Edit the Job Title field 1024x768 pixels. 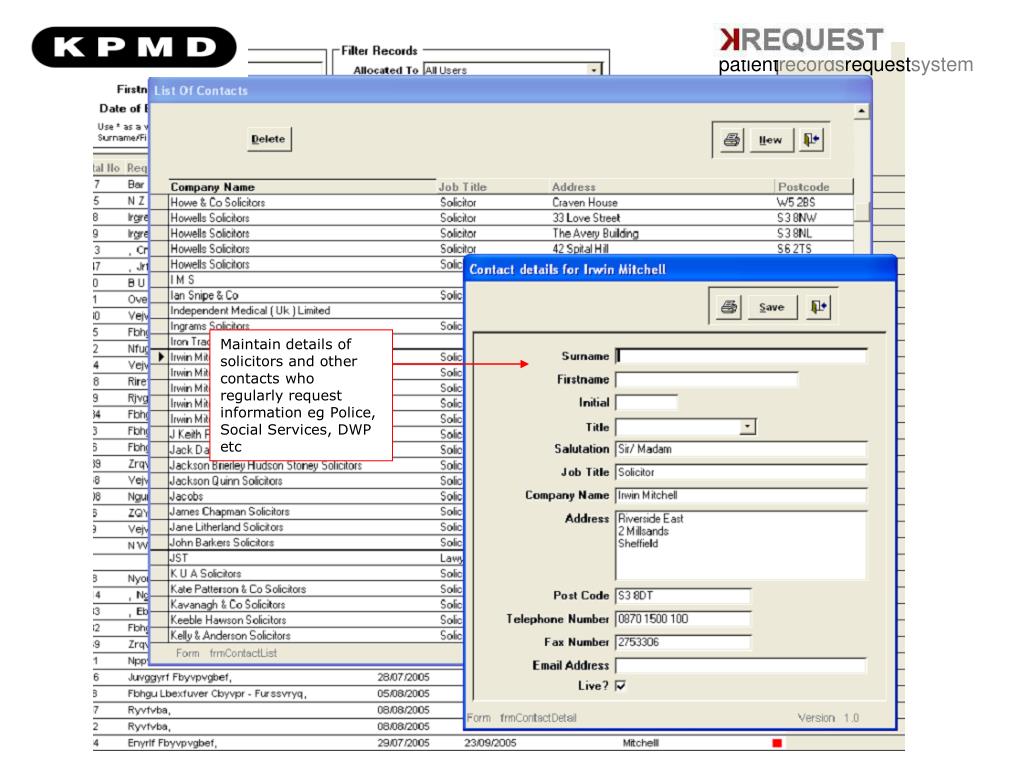741,472
